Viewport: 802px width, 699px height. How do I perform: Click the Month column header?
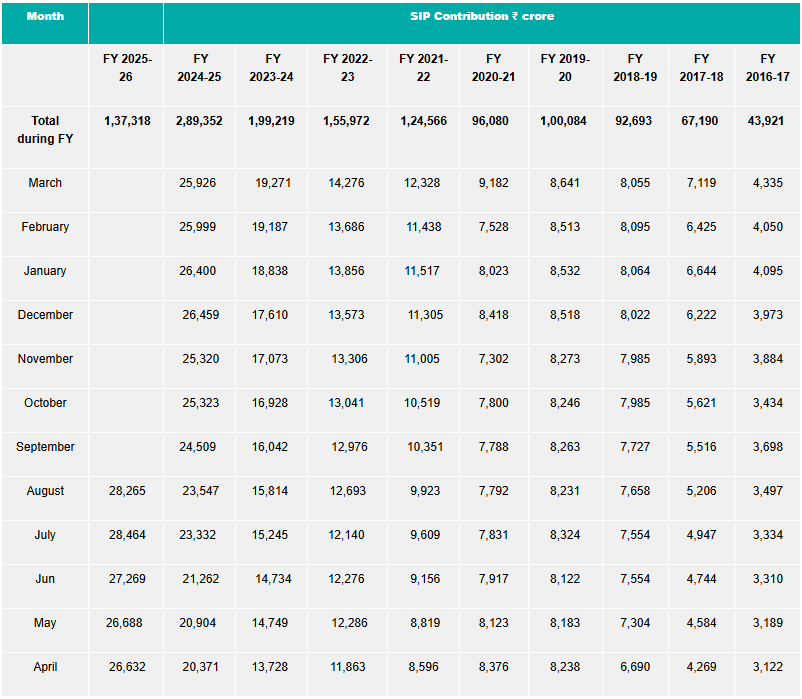[44, 17]
